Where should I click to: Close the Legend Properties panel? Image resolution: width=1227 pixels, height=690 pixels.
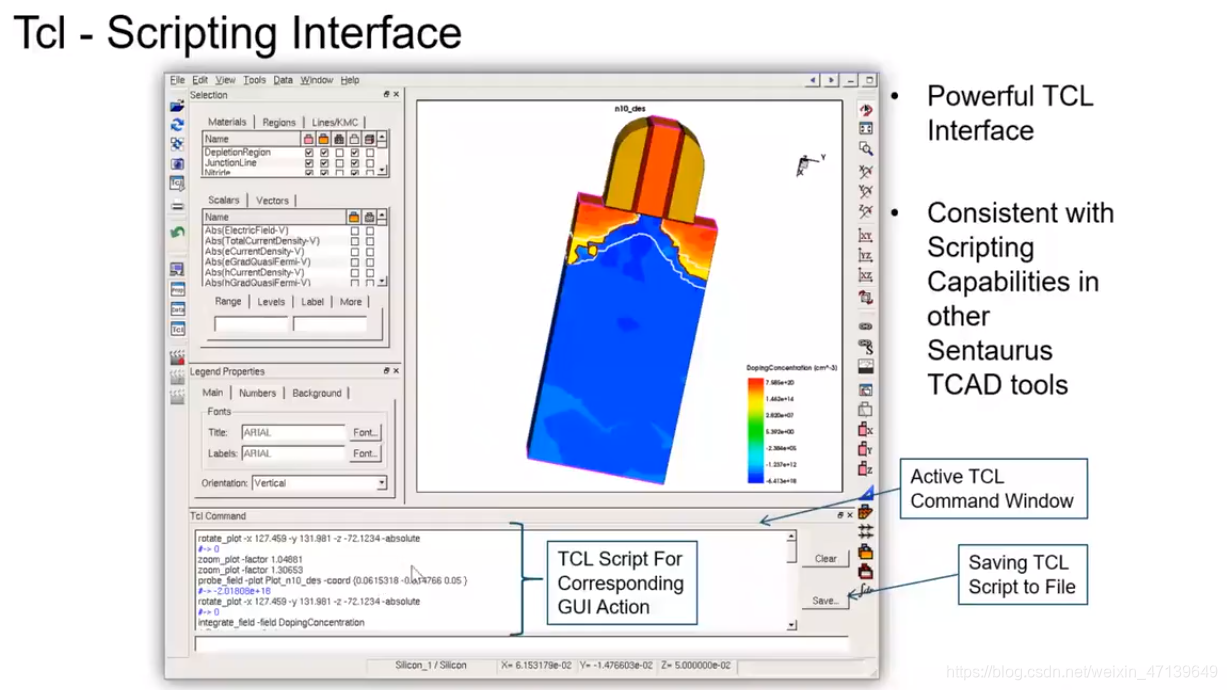click(x=396, y=371)
